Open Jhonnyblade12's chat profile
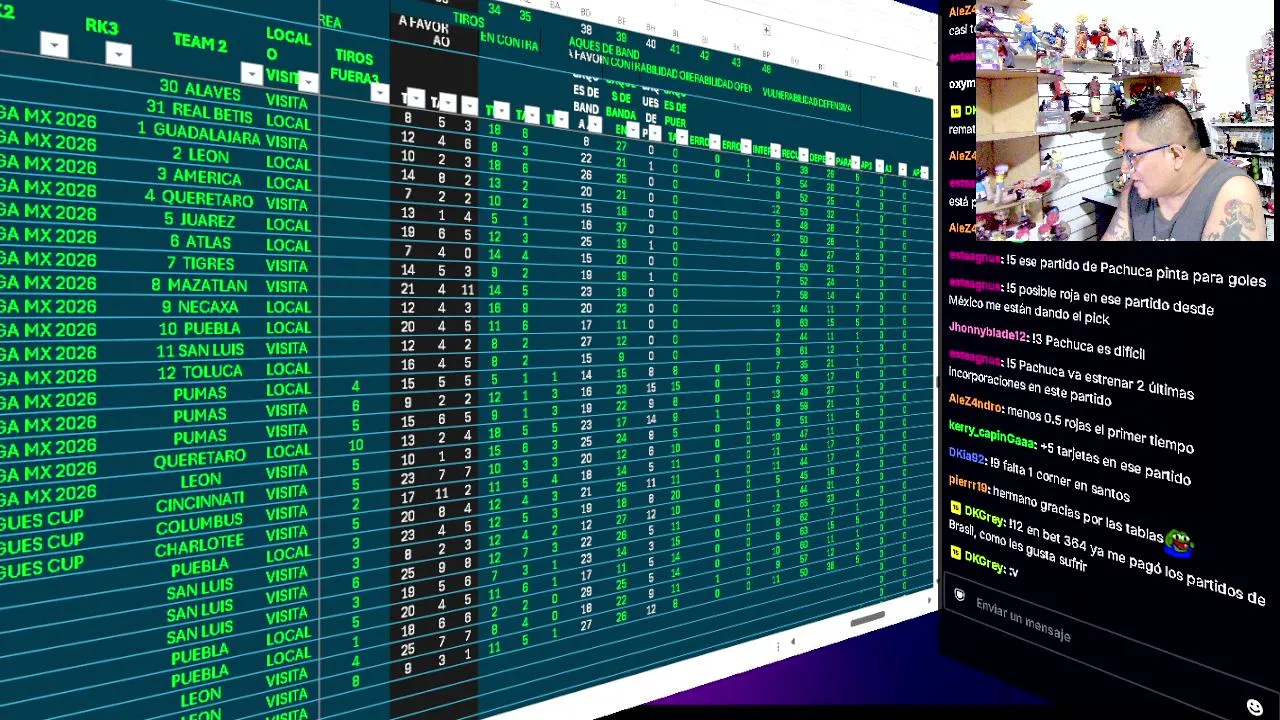The width and height of the screenshot is (1280, 720). point(988,332)
